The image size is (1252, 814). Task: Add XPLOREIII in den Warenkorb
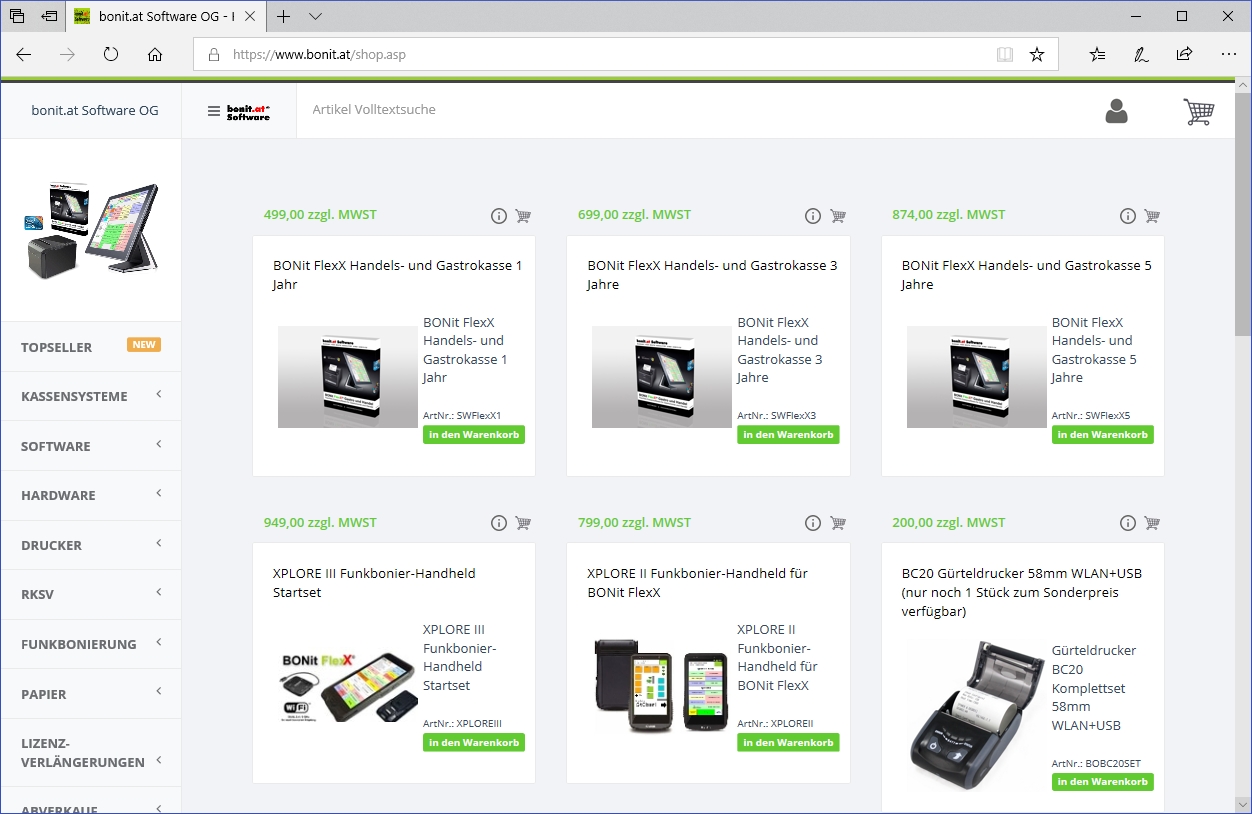pos(474,743)
